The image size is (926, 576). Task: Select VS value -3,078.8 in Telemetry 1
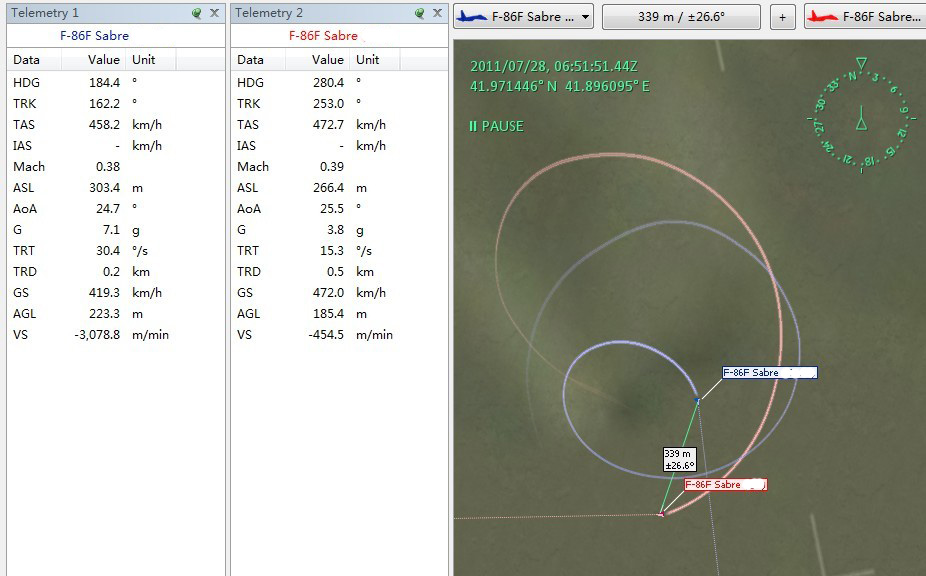pyautogui.click(x=97, y=335)
